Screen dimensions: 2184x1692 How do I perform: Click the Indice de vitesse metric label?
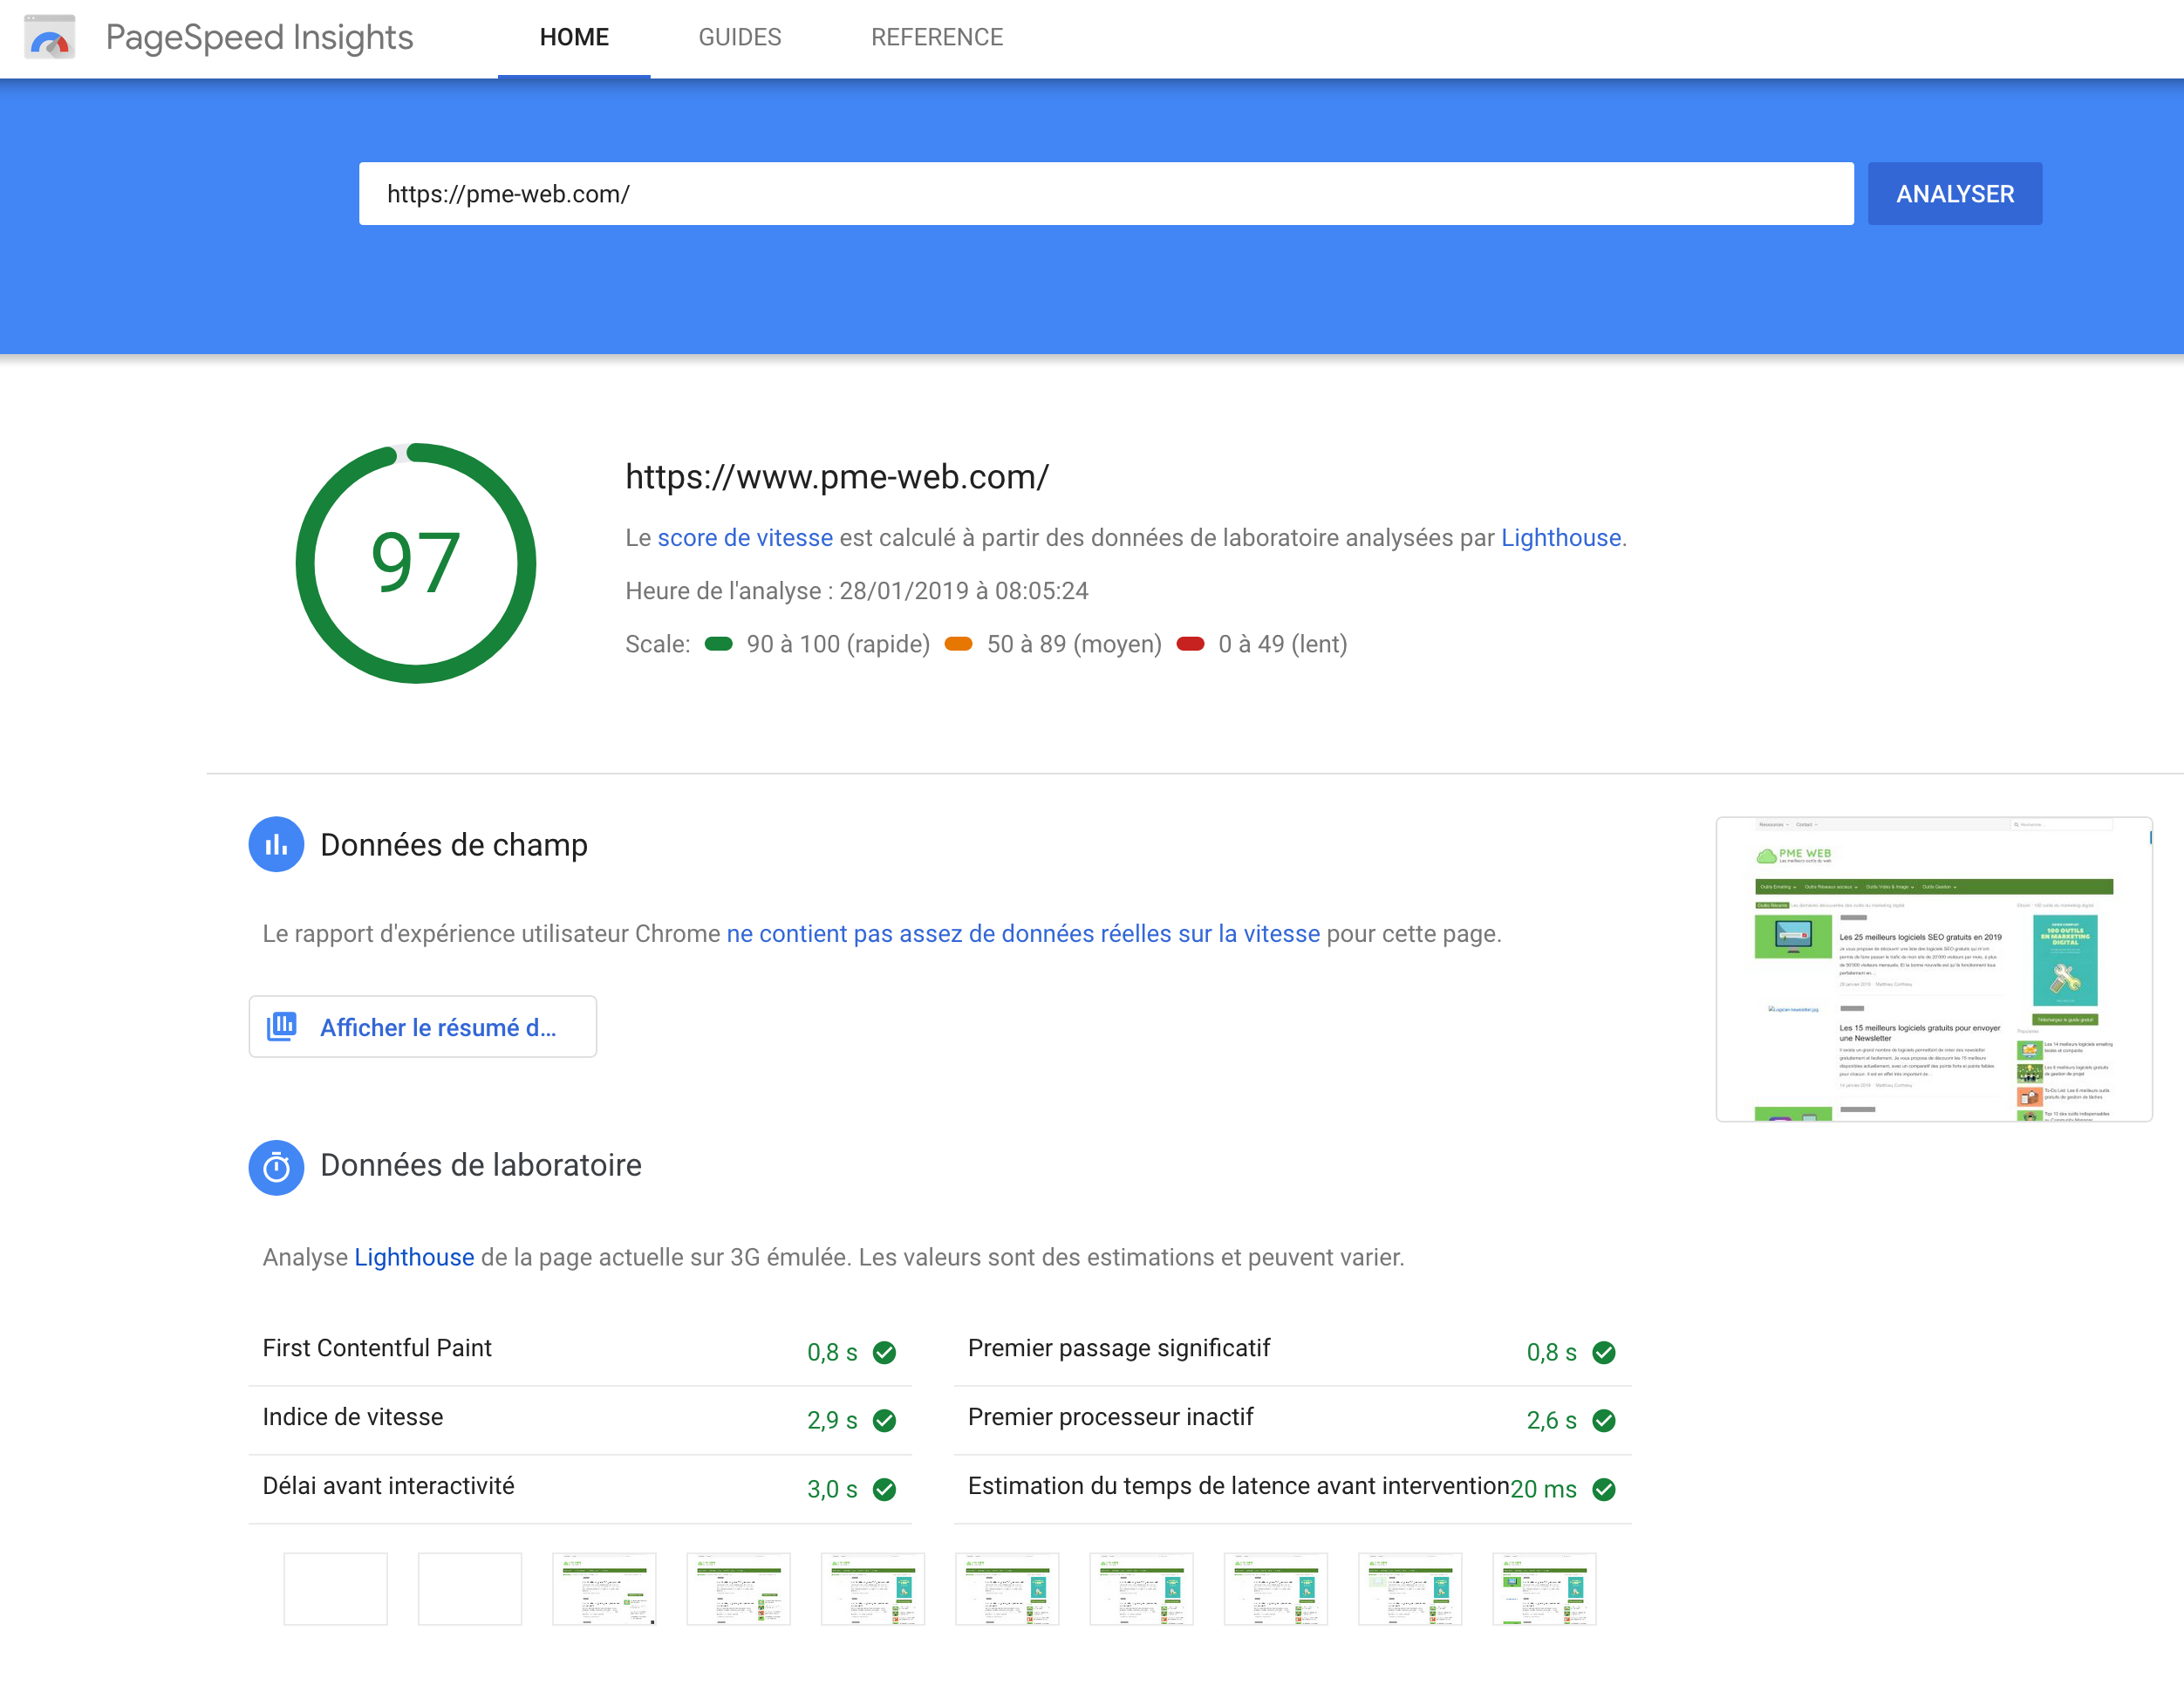[x=353, y=1417]
